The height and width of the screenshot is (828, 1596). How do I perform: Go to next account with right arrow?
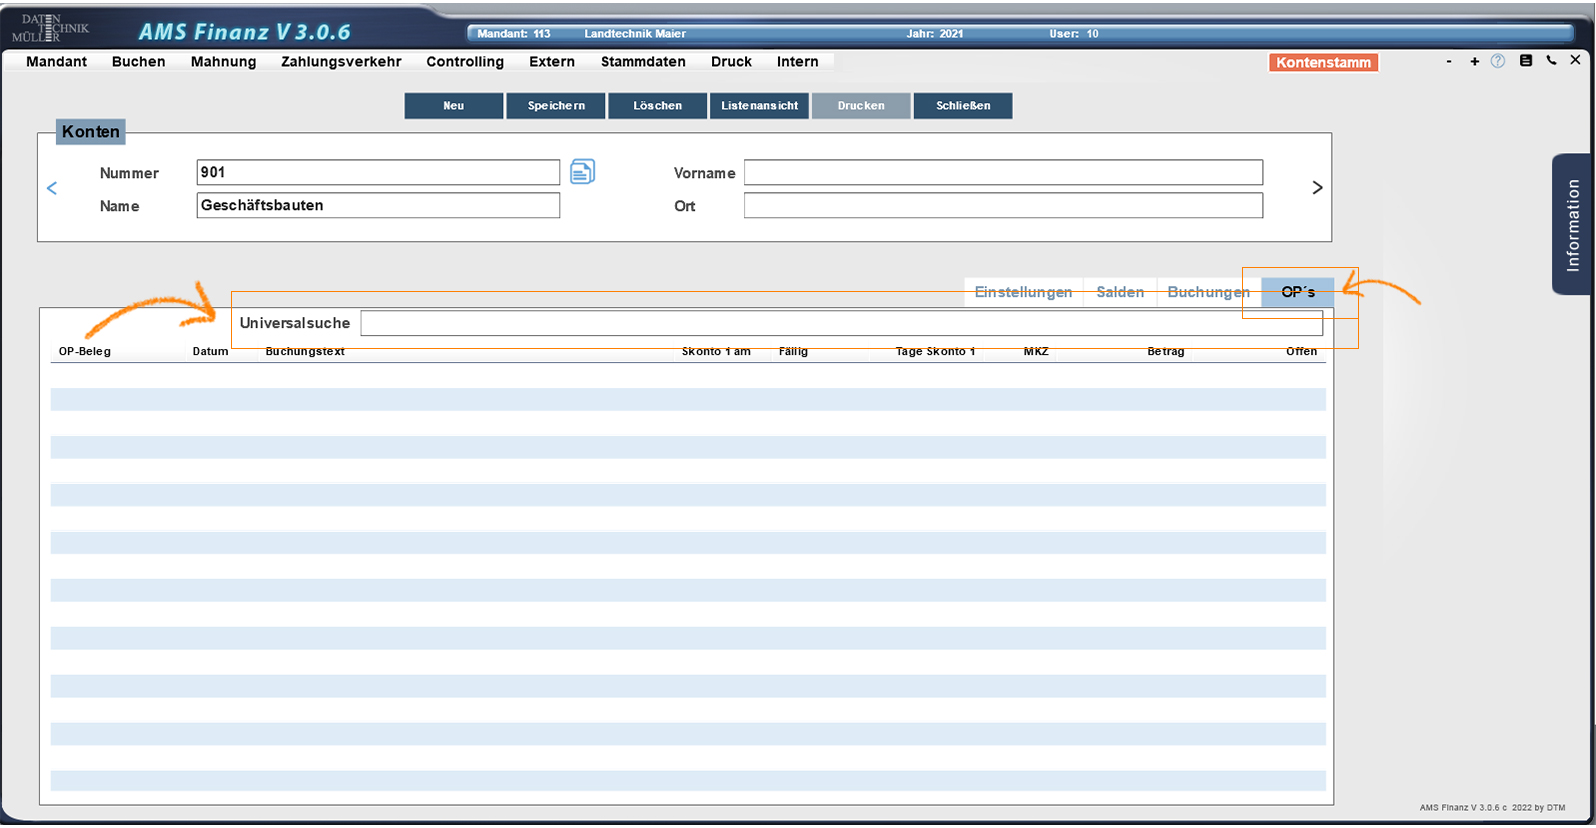click(1317, 188)
